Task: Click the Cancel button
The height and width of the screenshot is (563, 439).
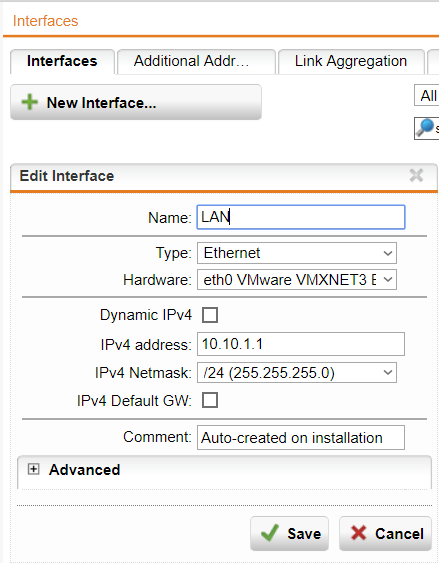Action: point(385,534)
